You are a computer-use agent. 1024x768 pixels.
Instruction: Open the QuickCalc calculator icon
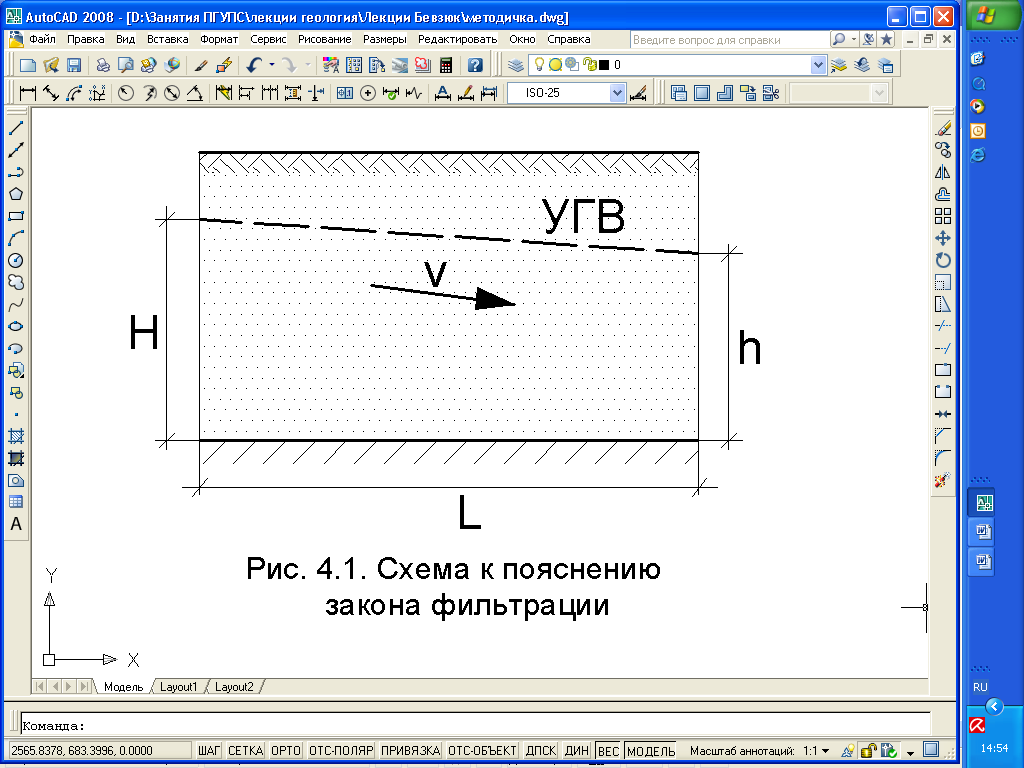(x=446, y=65)
